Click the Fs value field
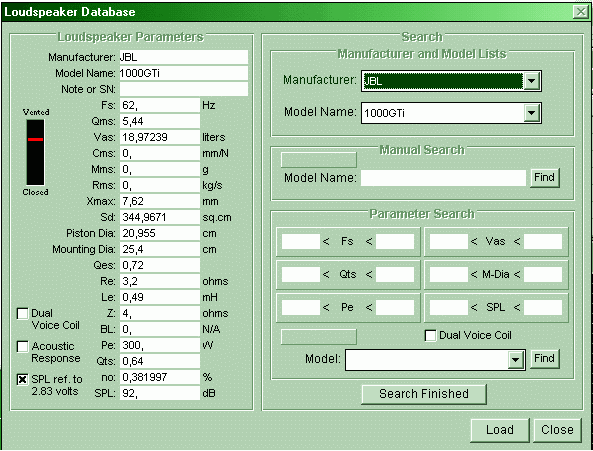 pos(160,105)
